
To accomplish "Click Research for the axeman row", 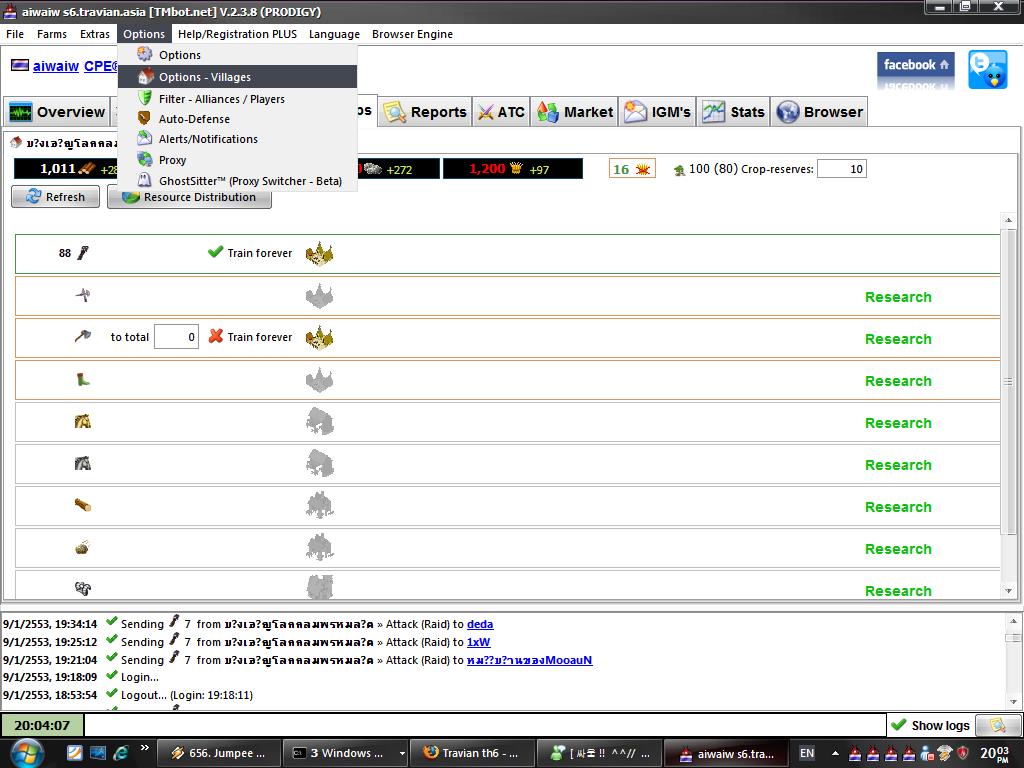I will (x=898, y=339).
